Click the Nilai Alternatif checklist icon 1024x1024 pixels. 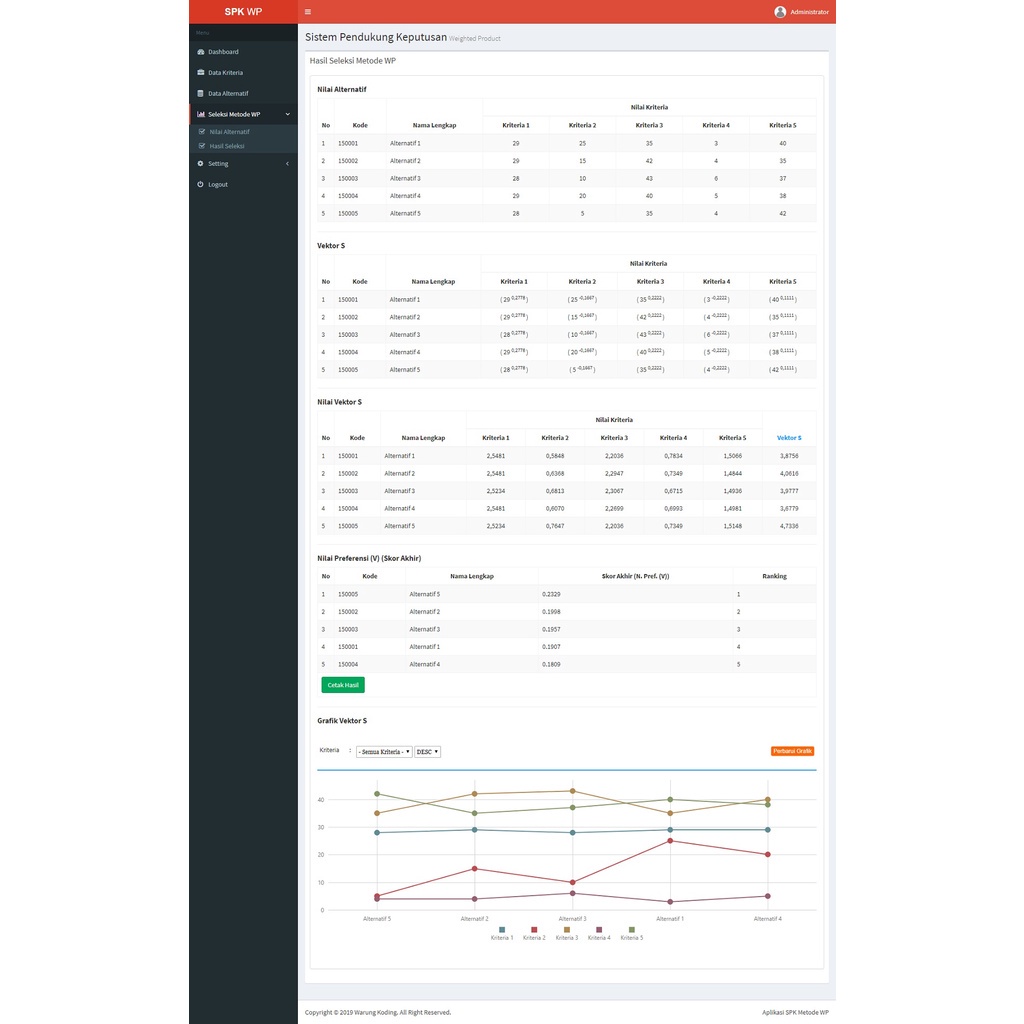[202, 131]
